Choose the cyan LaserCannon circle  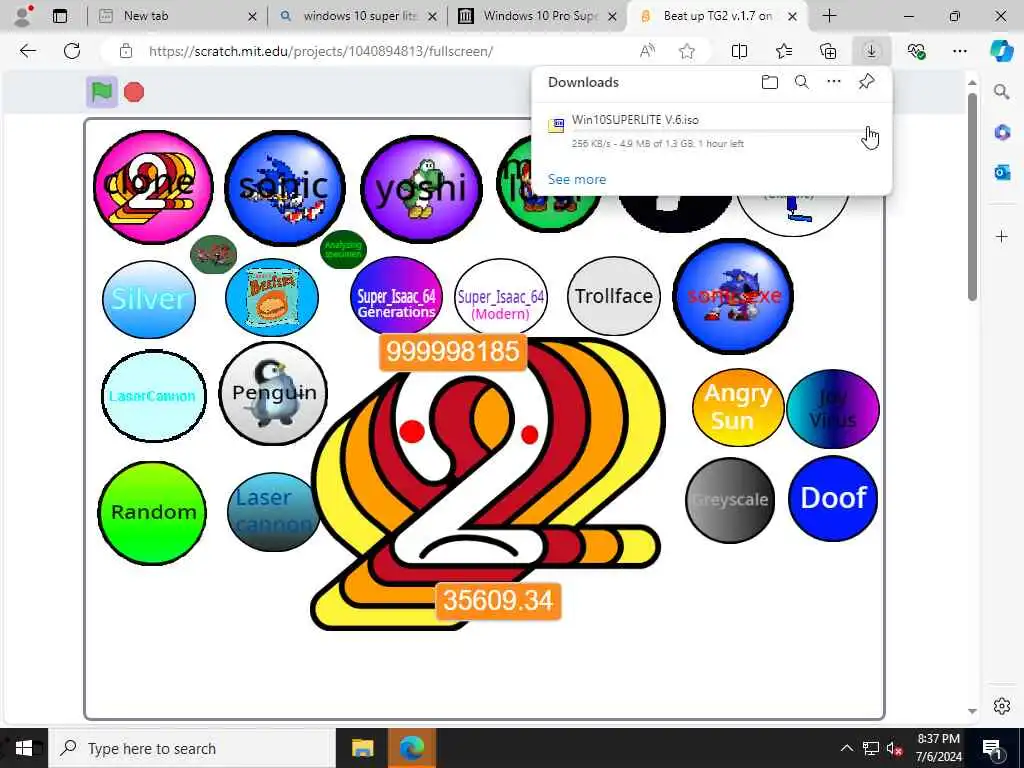pos(153,396)
